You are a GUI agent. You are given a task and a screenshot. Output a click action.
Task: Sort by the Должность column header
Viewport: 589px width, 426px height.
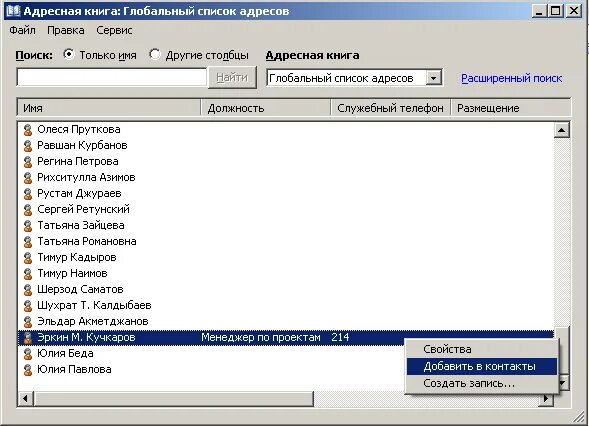[266, 108]
